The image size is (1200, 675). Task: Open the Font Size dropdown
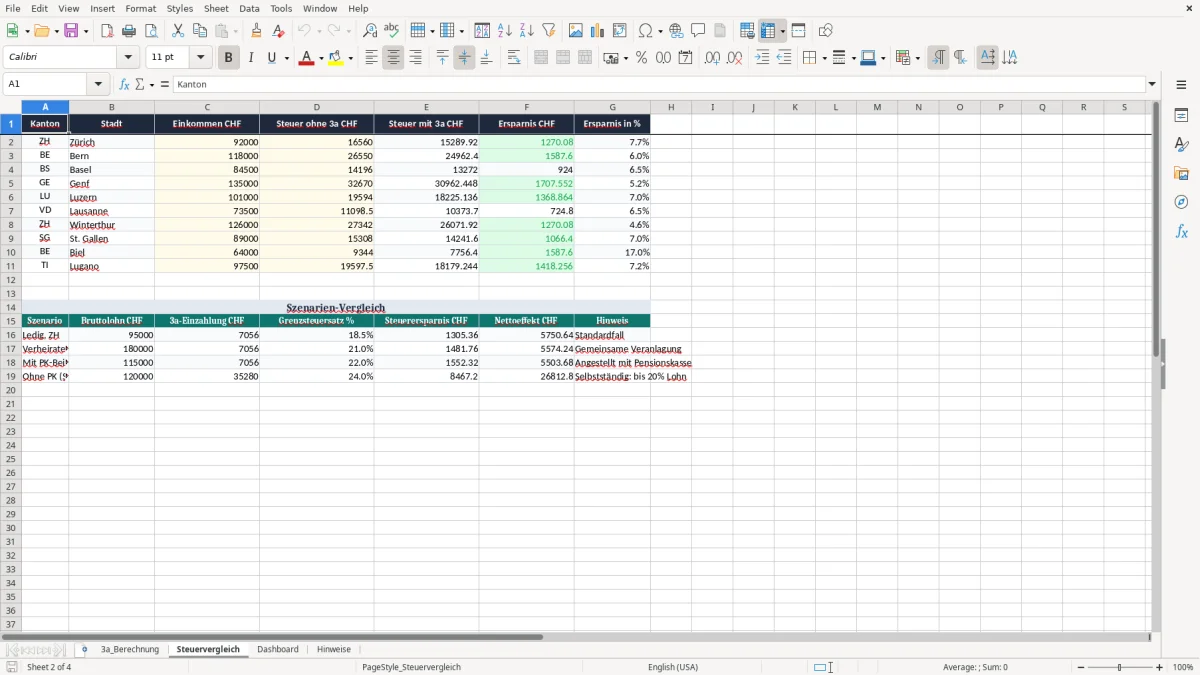click(200, 58)
